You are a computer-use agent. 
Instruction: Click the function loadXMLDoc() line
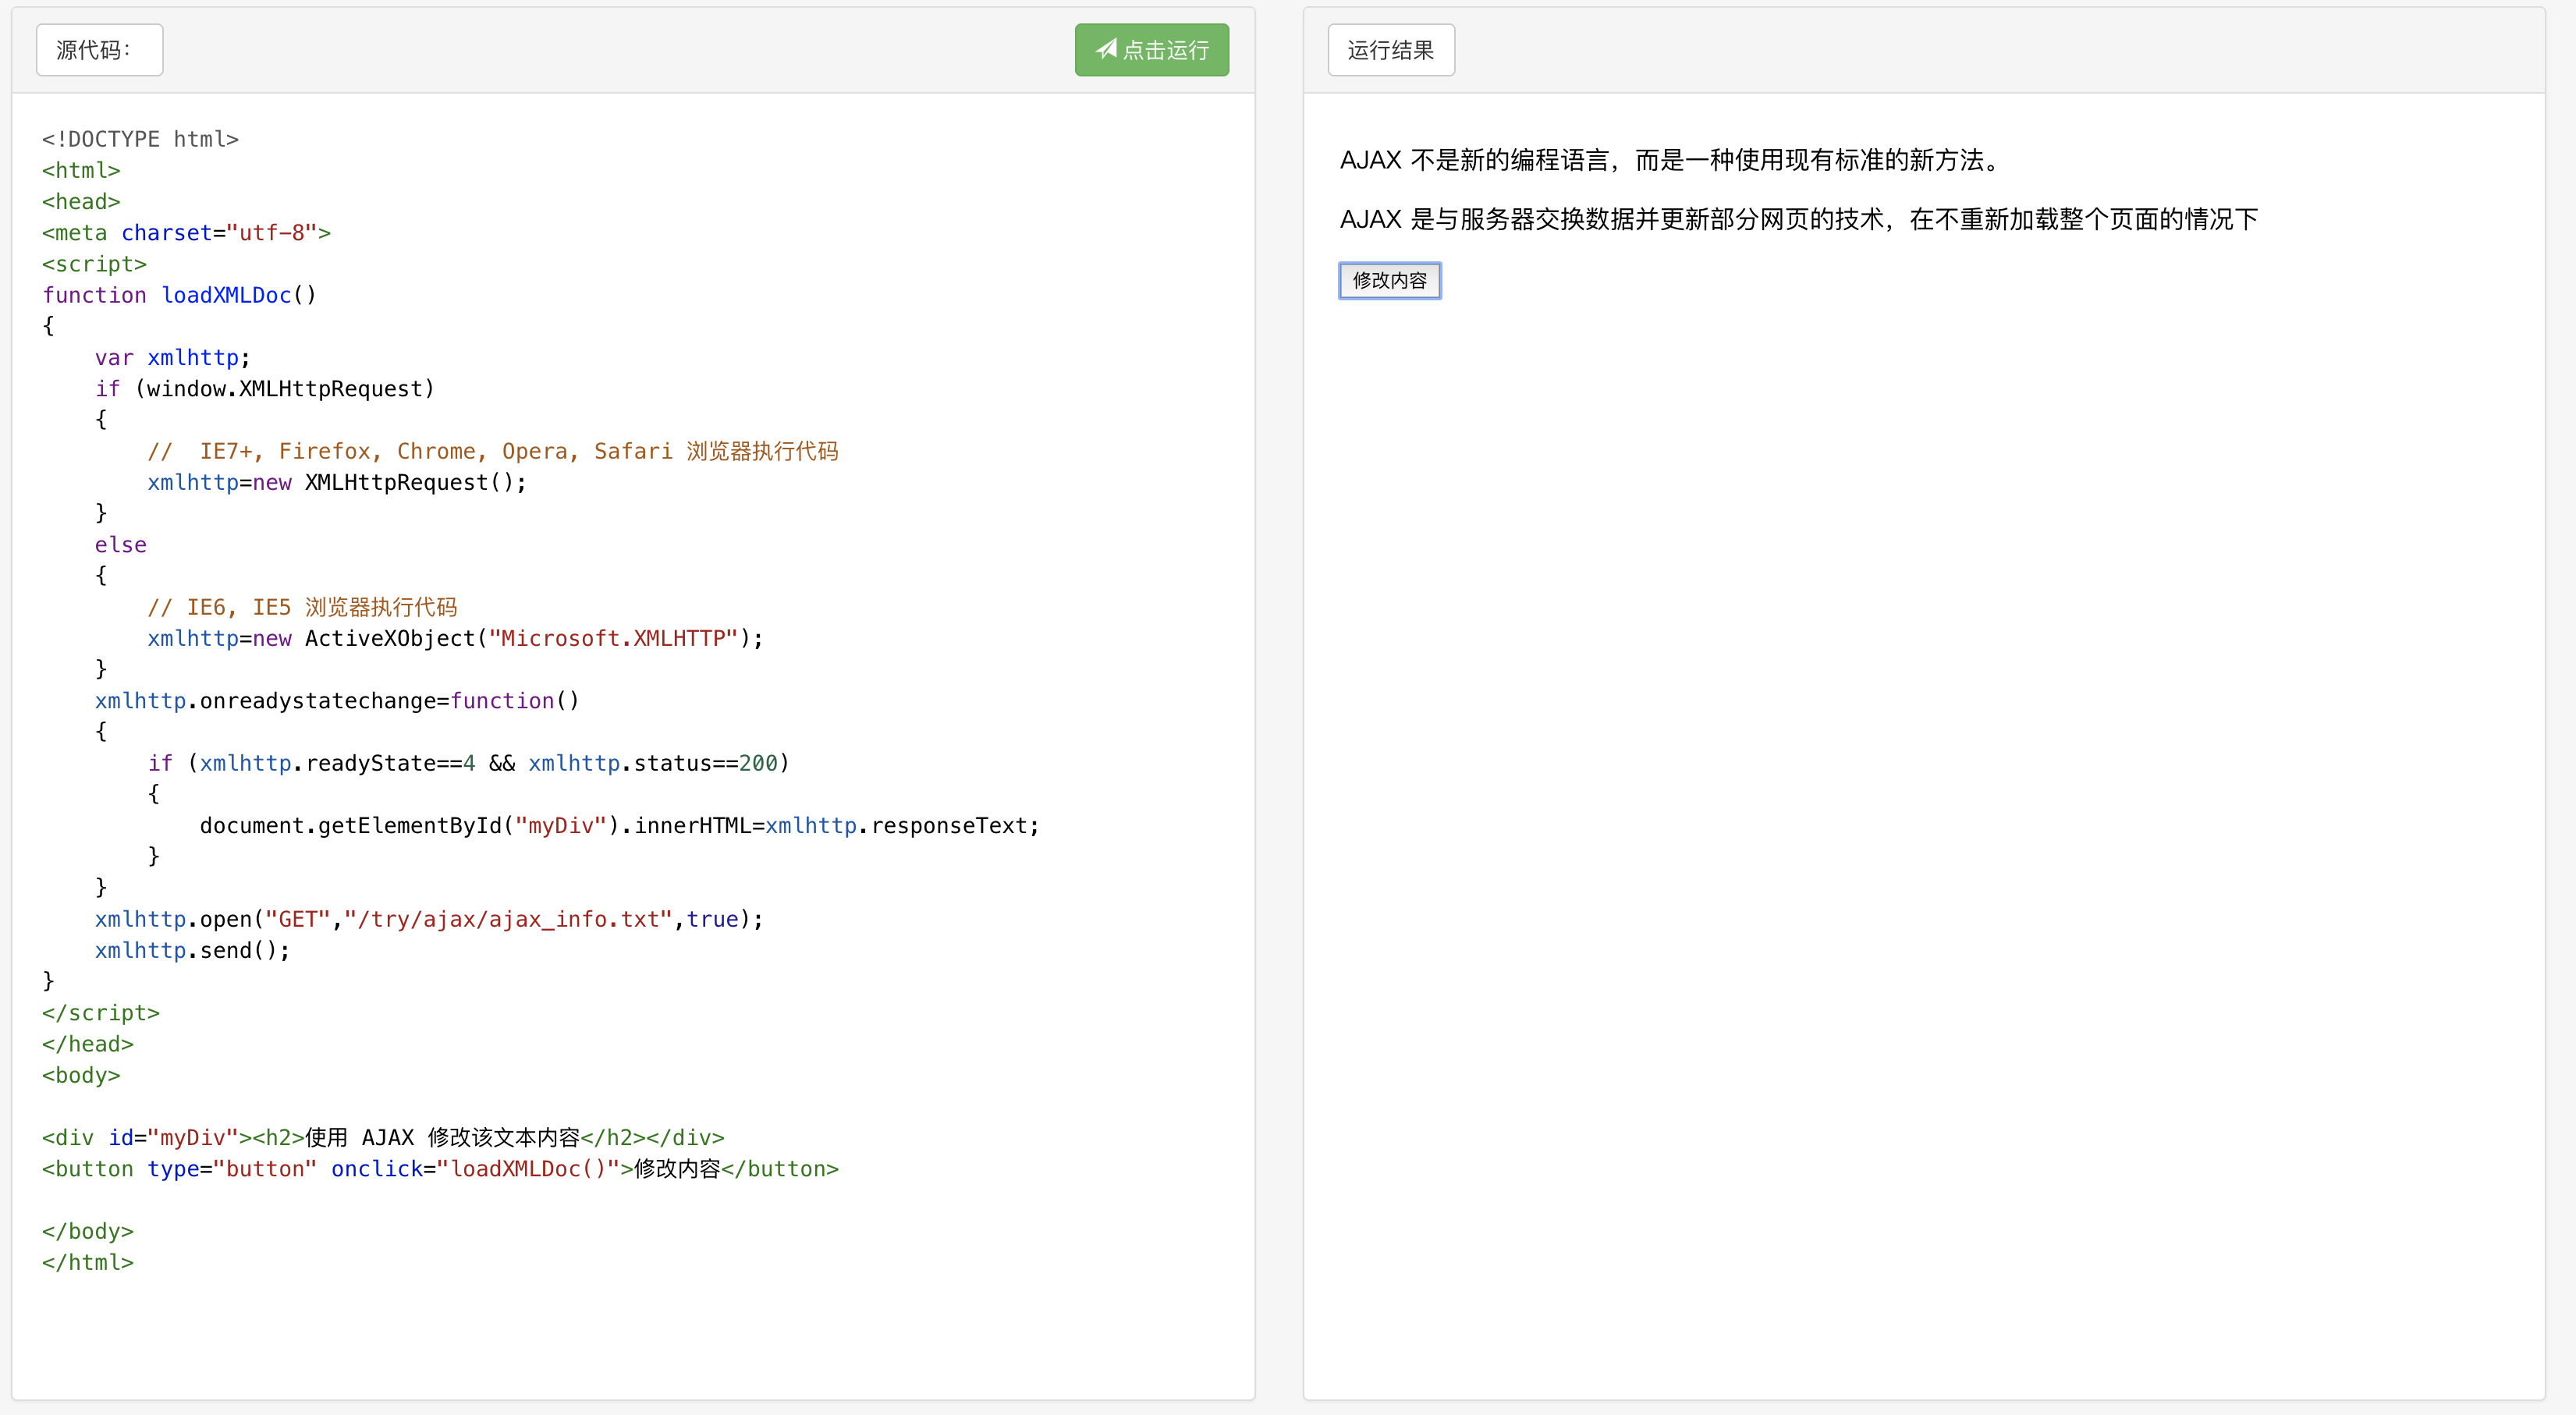point(179,295)
